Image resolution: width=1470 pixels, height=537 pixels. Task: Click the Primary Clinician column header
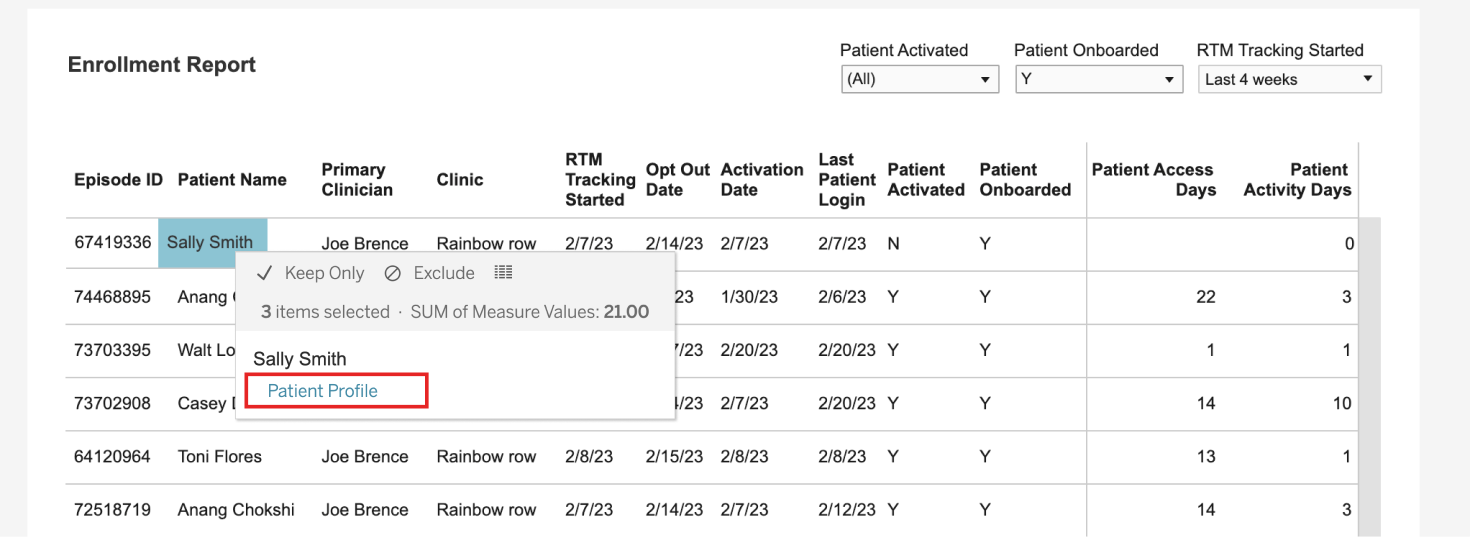tap(357, 180)
